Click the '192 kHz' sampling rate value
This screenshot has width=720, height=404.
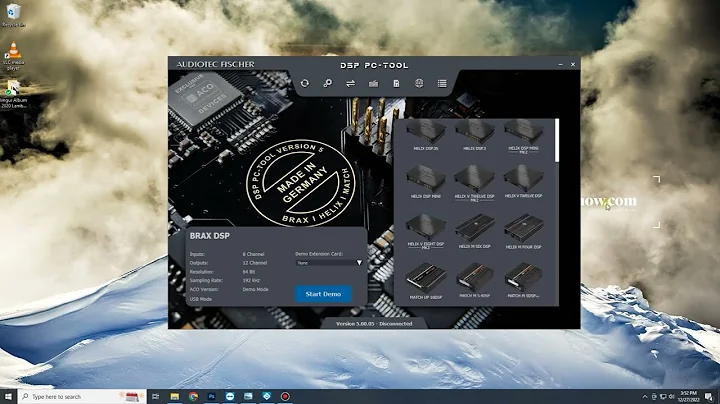(251, 280)
